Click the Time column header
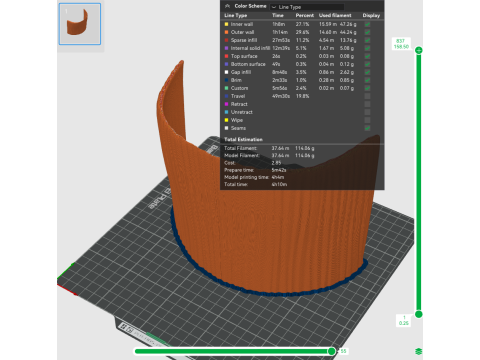The width and height of the screenshot is (480, 360). pyautogui.click(x=278, y=15)
